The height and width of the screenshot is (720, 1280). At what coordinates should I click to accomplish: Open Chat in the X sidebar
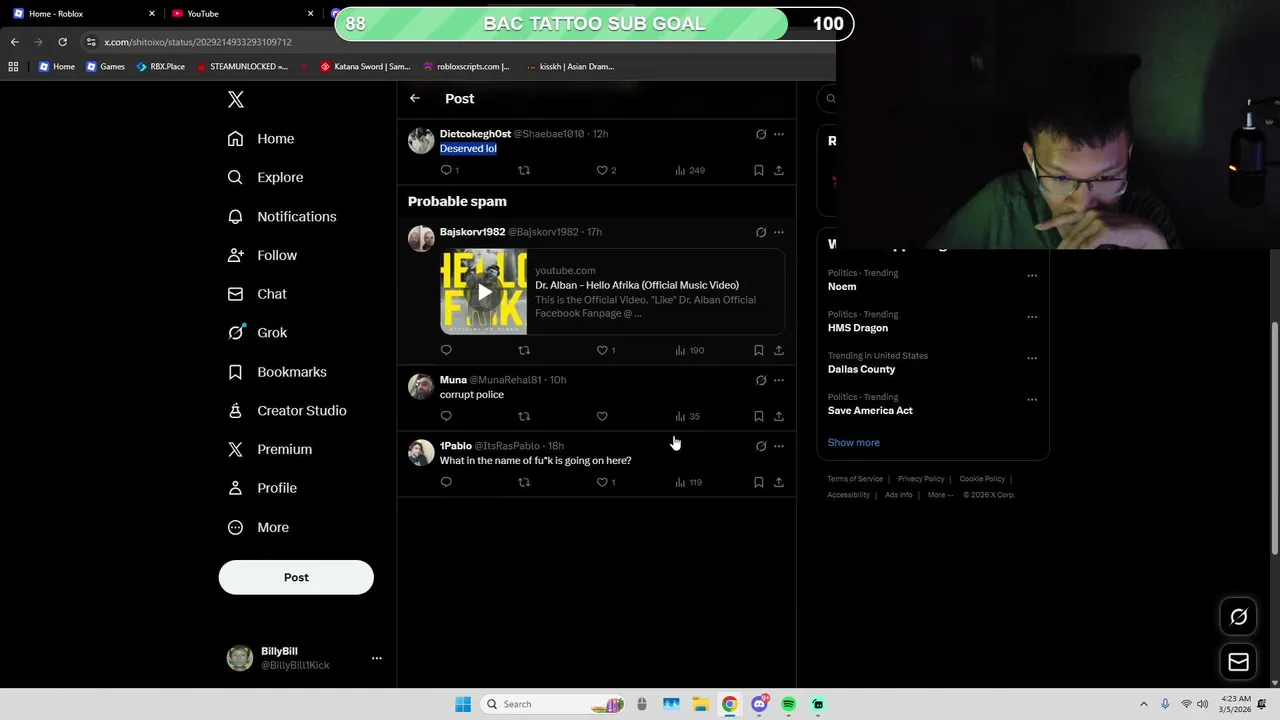pos(257,294)
